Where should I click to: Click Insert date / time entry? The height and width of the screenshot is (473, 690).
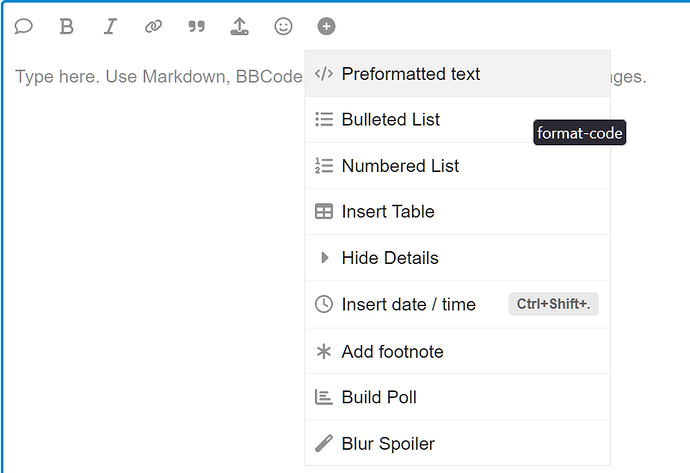[458, 304]
